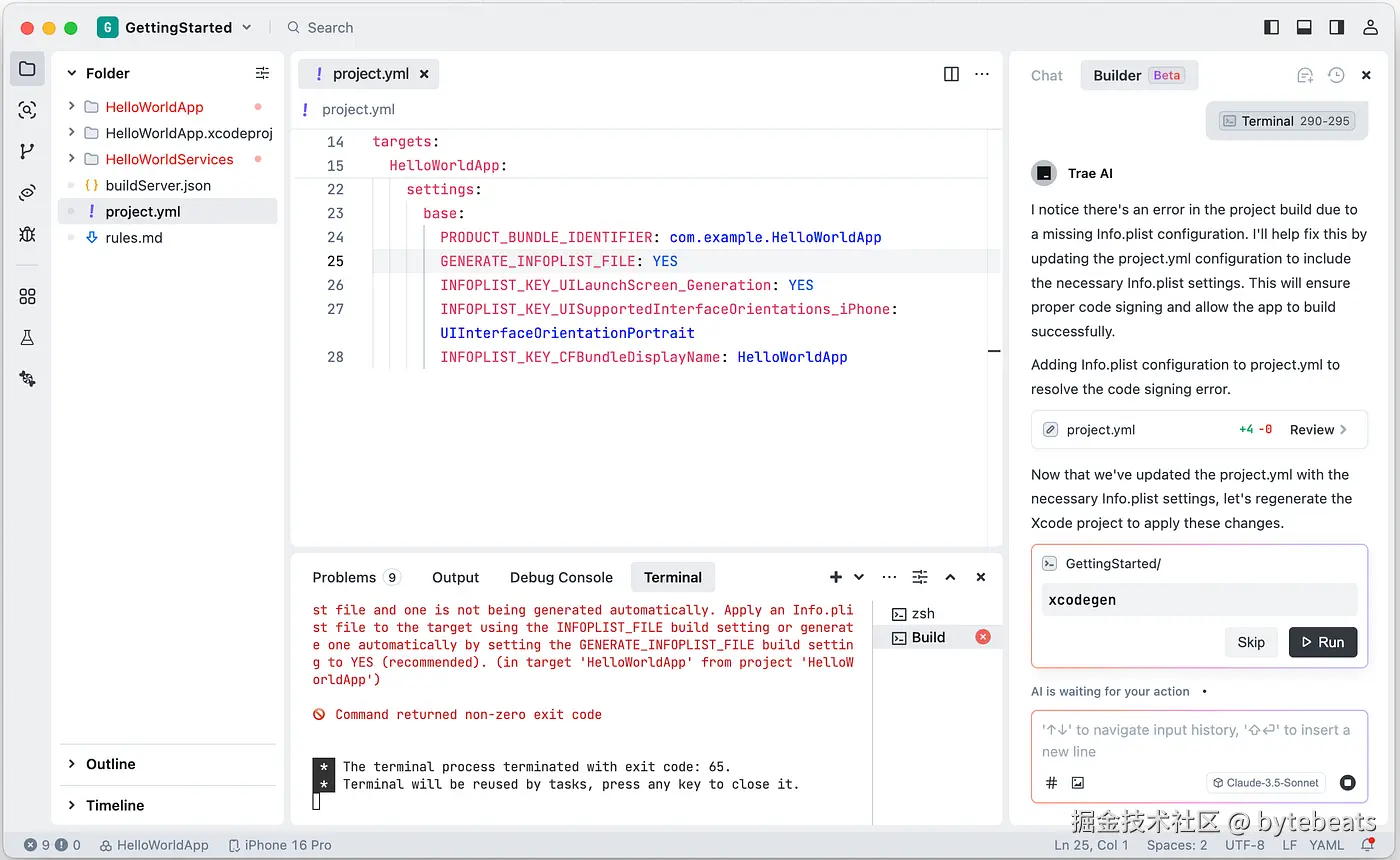The image size is (1400, 860).
Task: Open the Claude-3.5-Sonnet model selector
Action: [1266, 783]
